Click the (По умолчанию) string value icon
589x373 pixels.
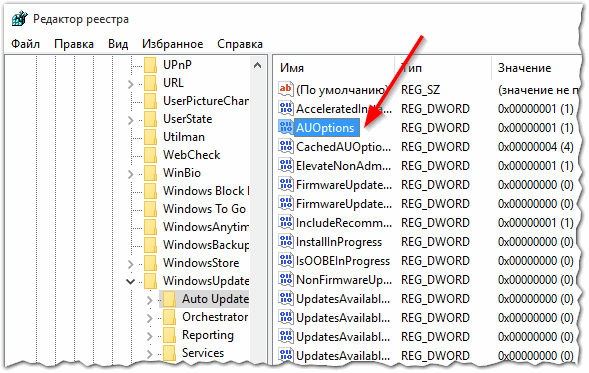(285, 89)
